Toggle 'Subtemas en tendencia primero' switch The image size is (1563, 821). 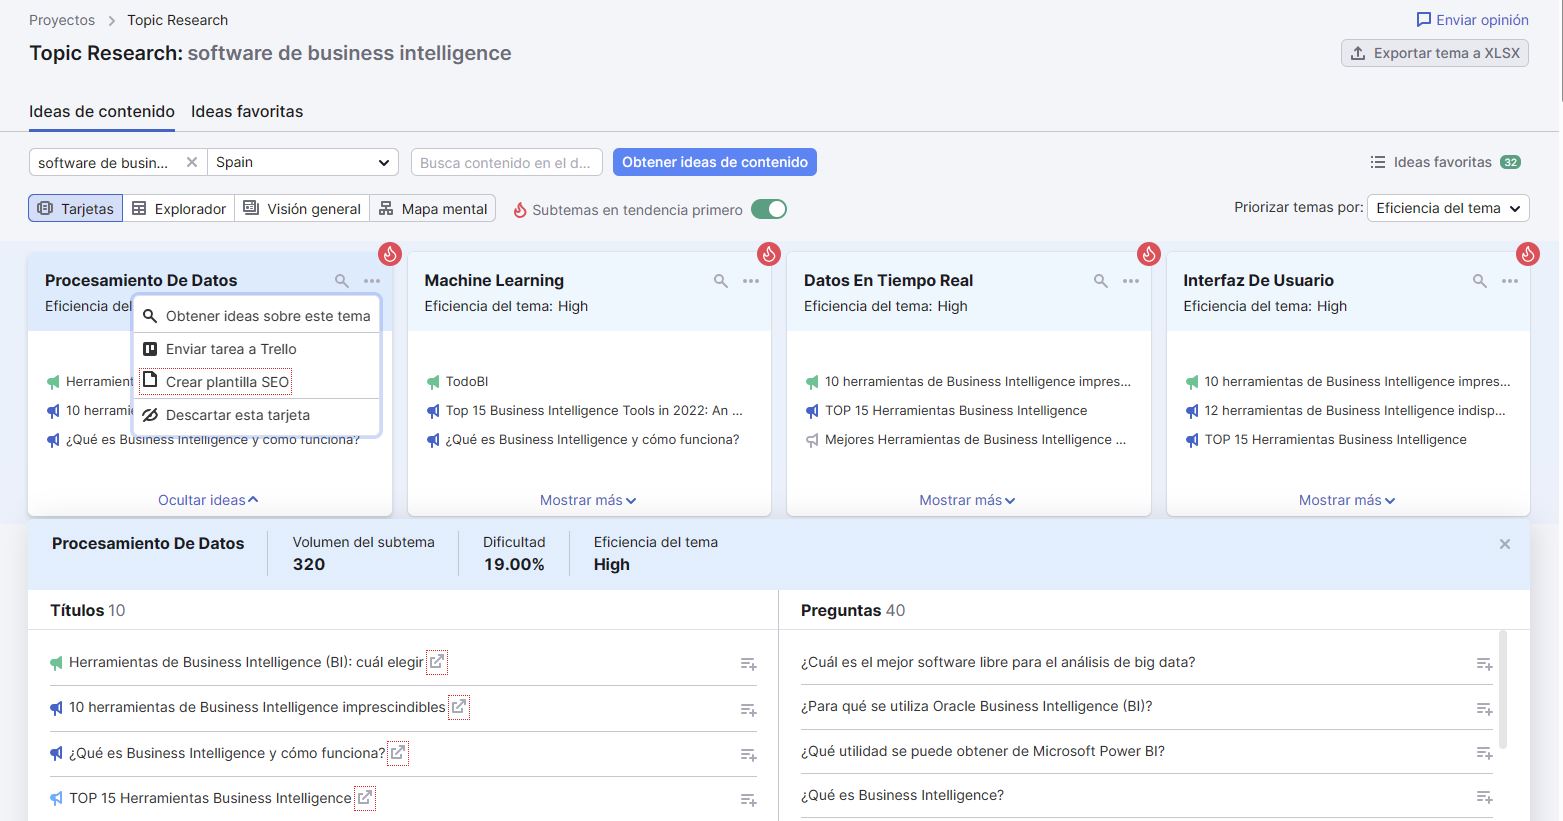pos(769,209)
